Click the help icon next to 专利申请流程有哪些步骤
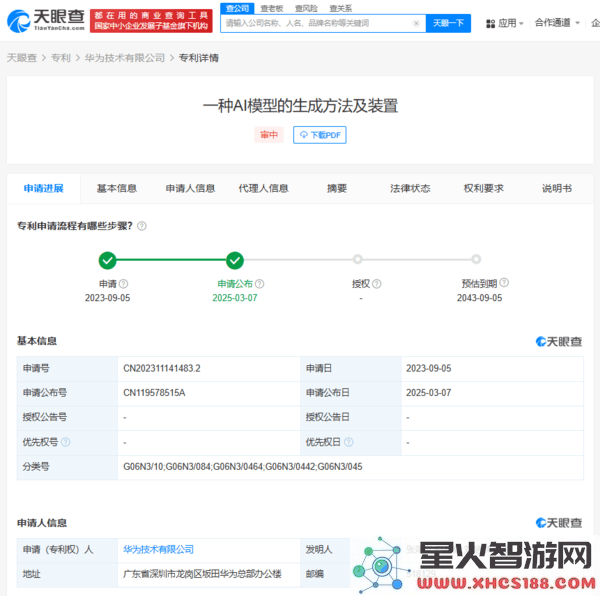Viewport: 600px width, 596px height. click(142, 226)
